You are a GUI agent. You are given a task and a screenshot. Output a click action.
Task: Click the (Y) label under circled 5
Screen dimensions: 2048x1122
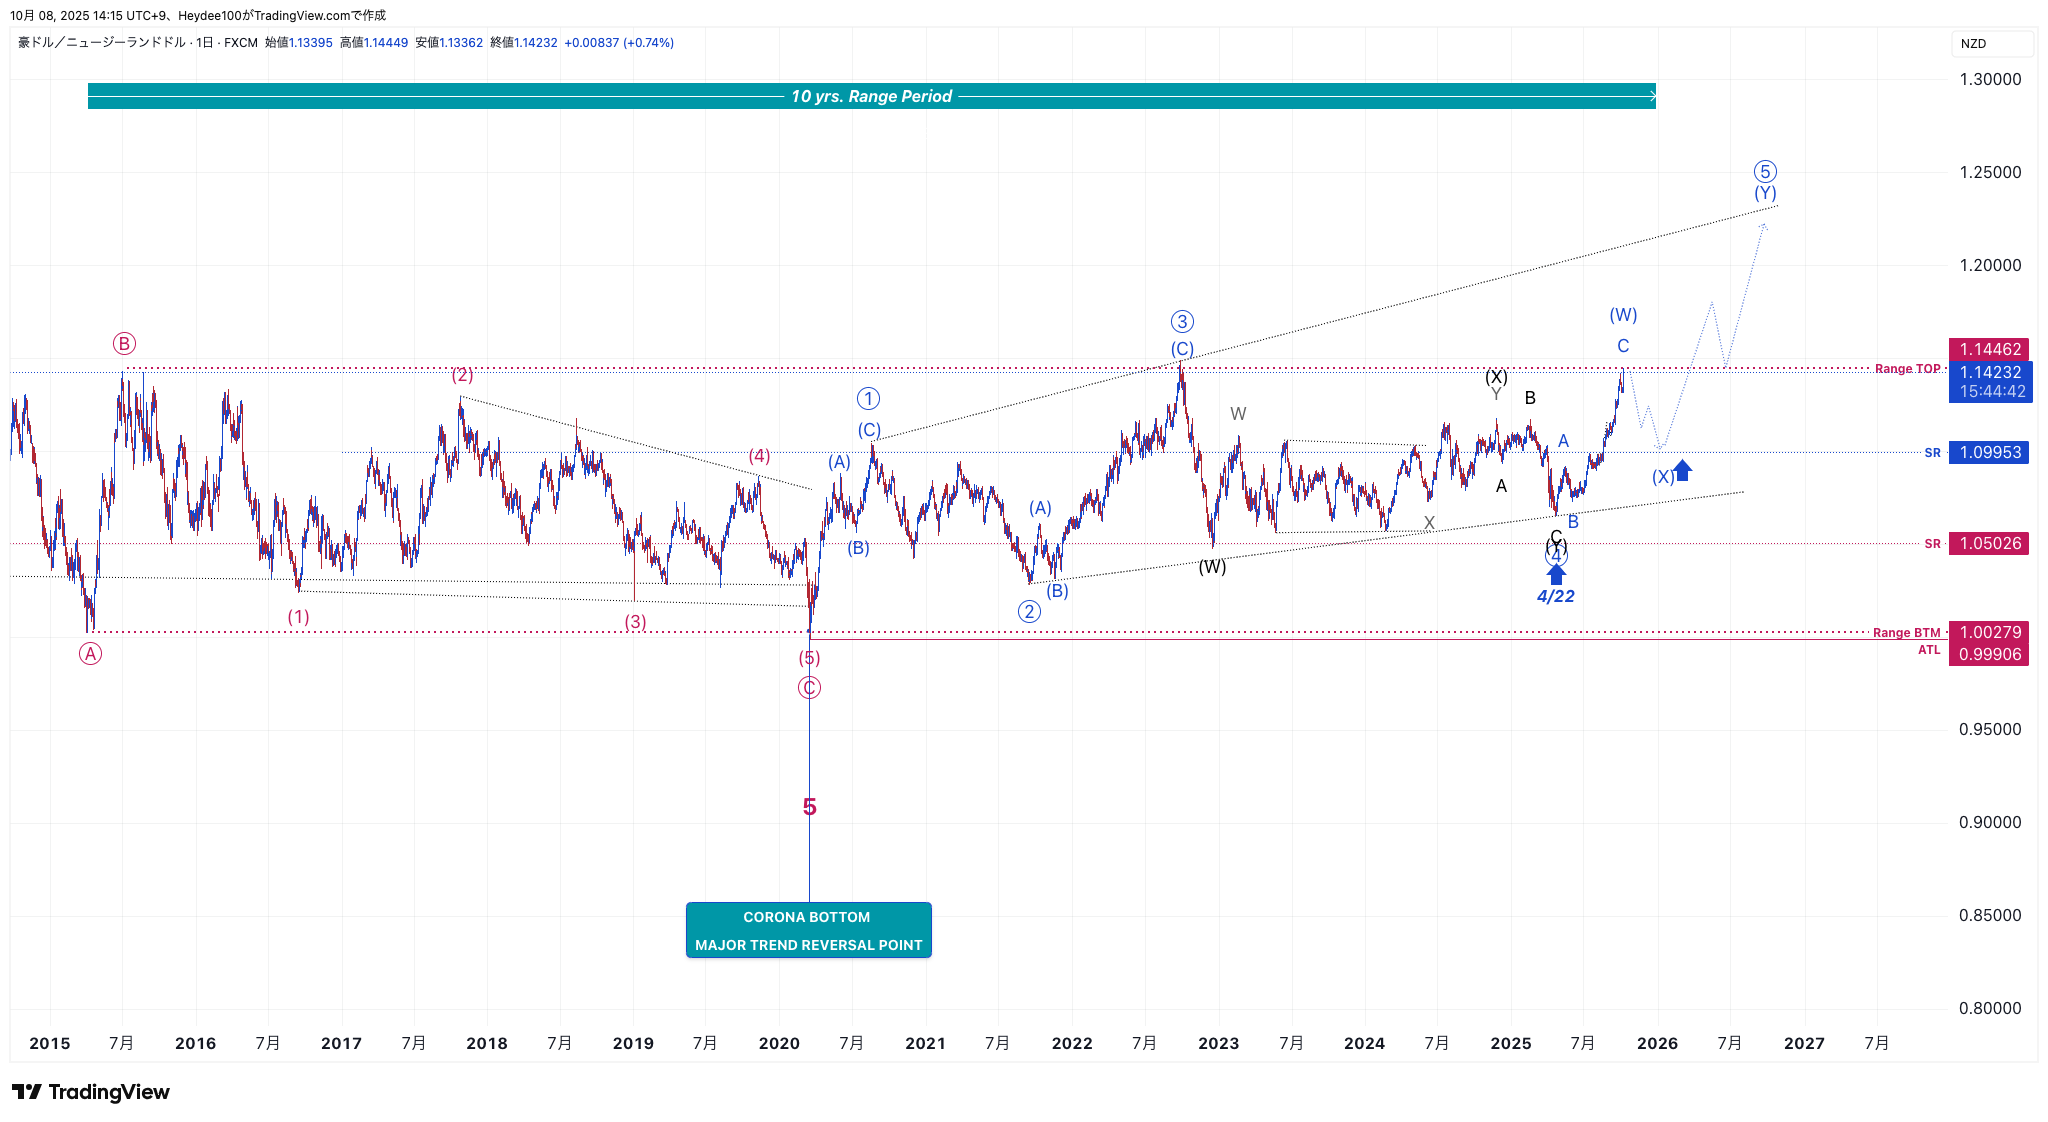(1765, 193)
